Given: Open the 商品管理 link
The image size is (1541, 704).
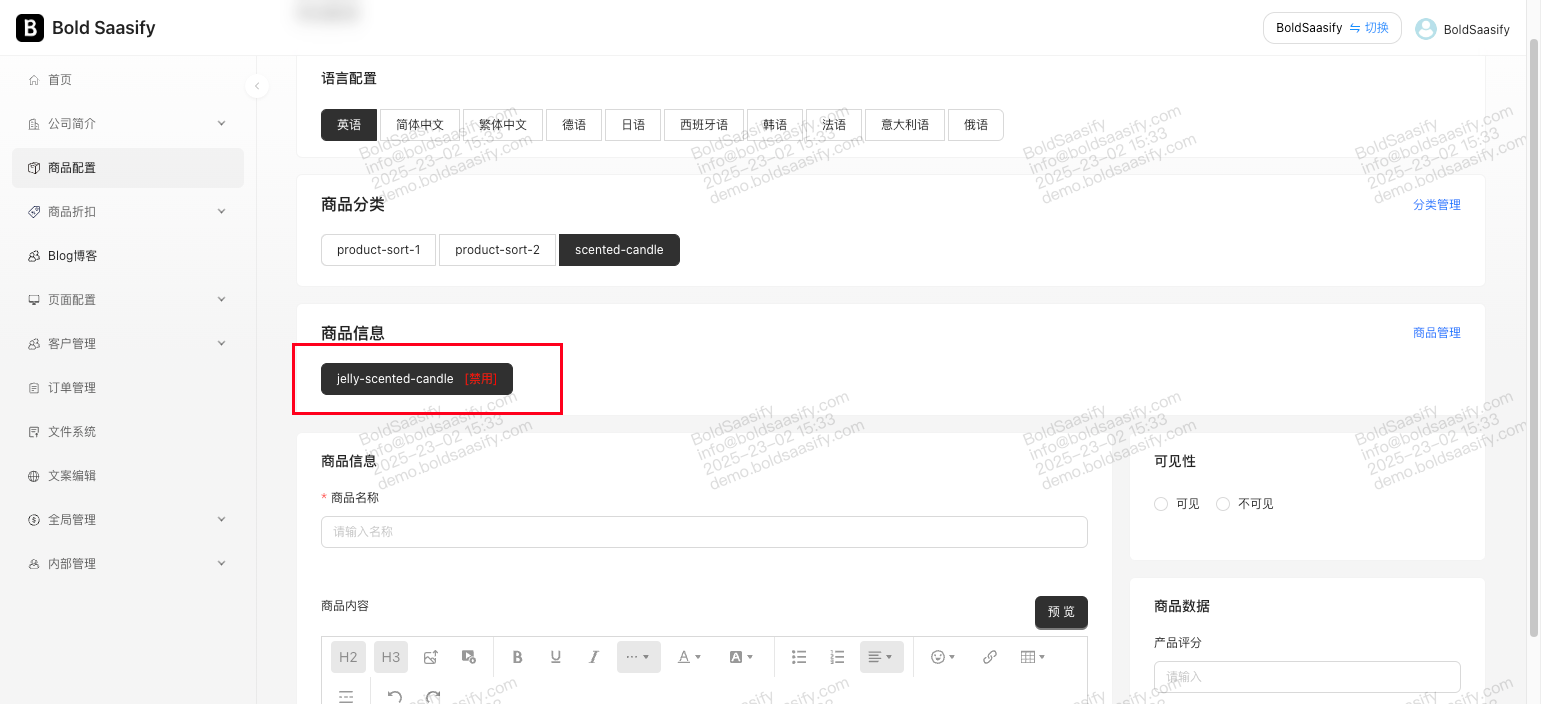Looking at the screenshot, I should 1437,333.
